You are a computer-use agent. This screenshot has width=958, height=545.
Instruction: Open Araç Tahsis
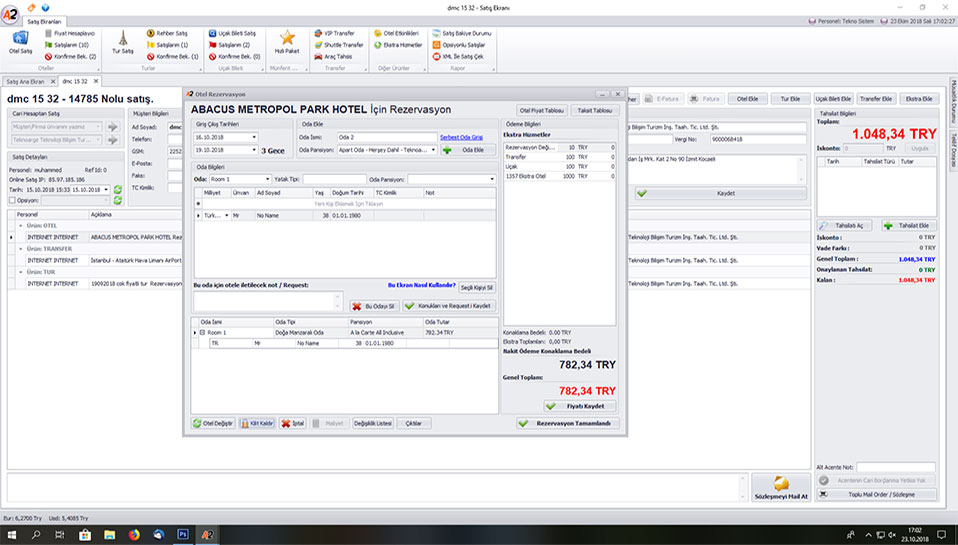(x=333, y=56)
